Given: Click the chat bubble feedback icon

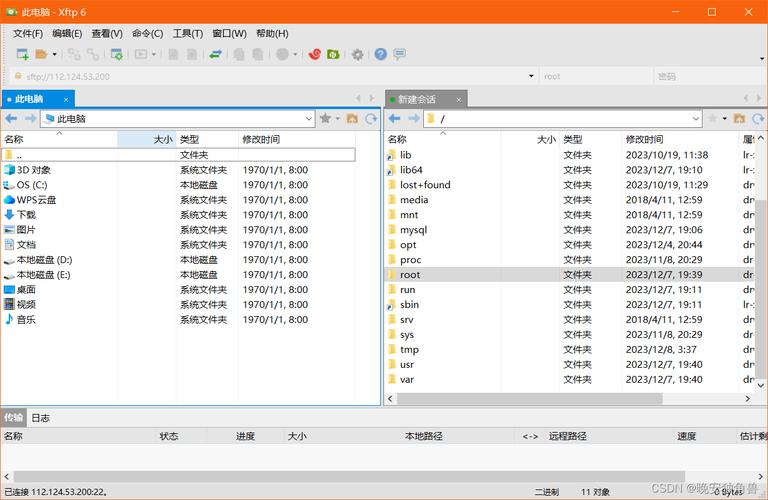Looking at the screenshot, I should pyautogui.click(x=400, y=54).
